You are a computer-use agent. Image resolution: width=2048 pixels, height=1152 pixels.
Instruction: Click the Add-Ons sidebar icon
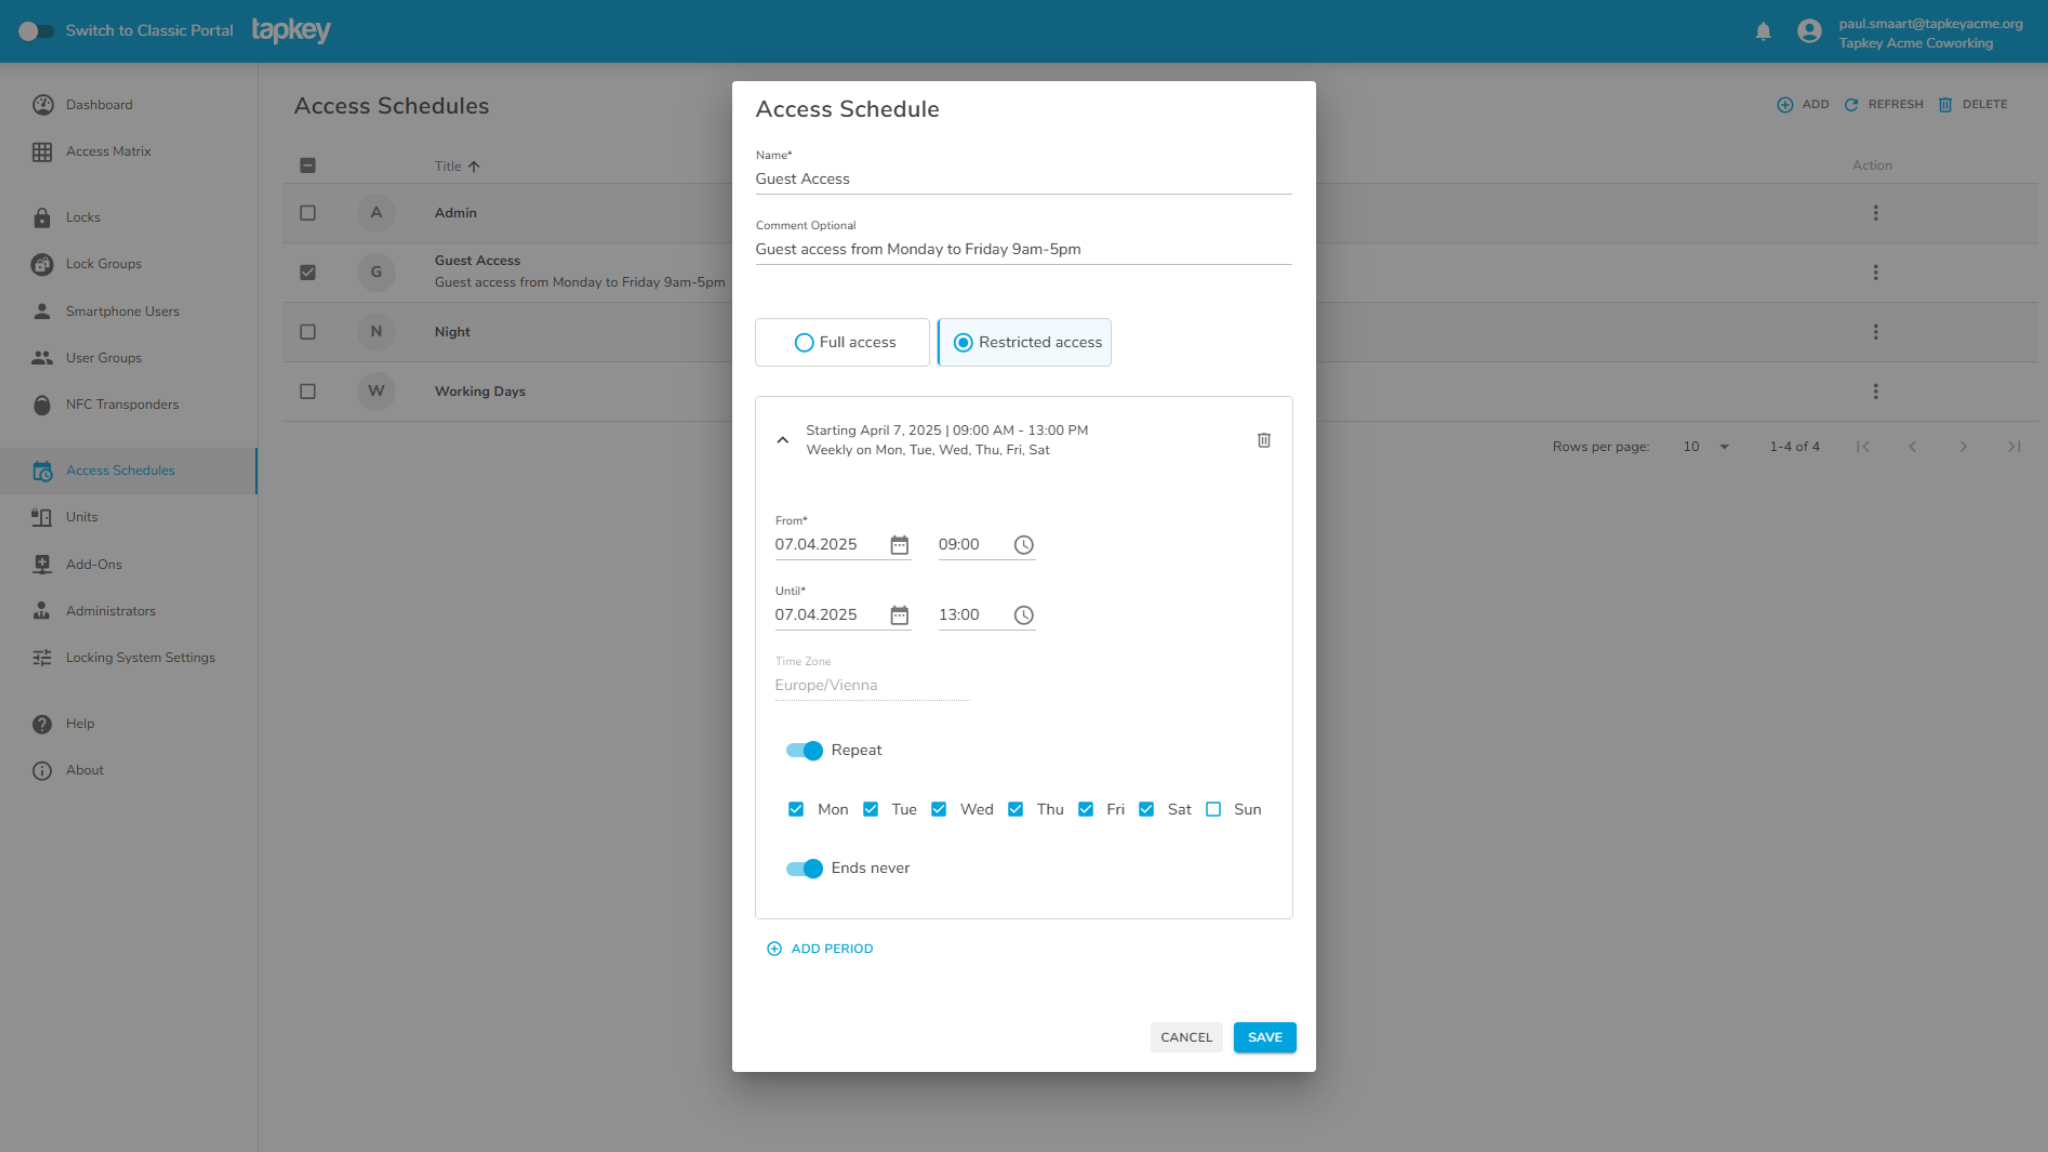click(x=42, y=565)
